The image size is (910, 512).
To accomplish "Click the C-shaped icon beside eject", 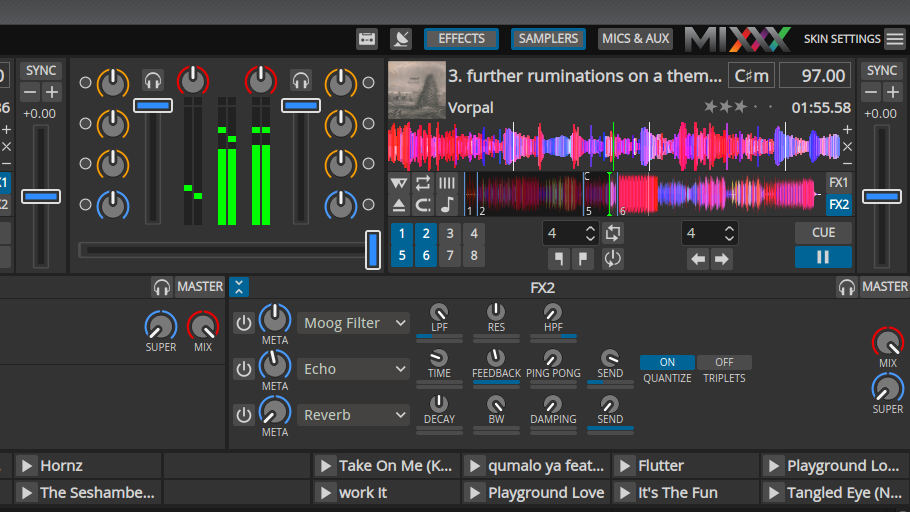I will (423, 205).
